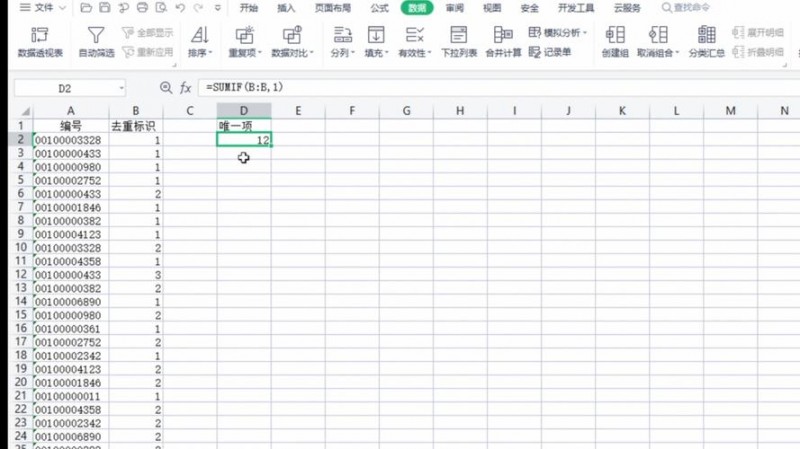Image resolution: width=800 pixels, height=449 pixels.
Task: Open the 排序 sort dropdown
Action: pyautogui.click(x=199, y=42)
